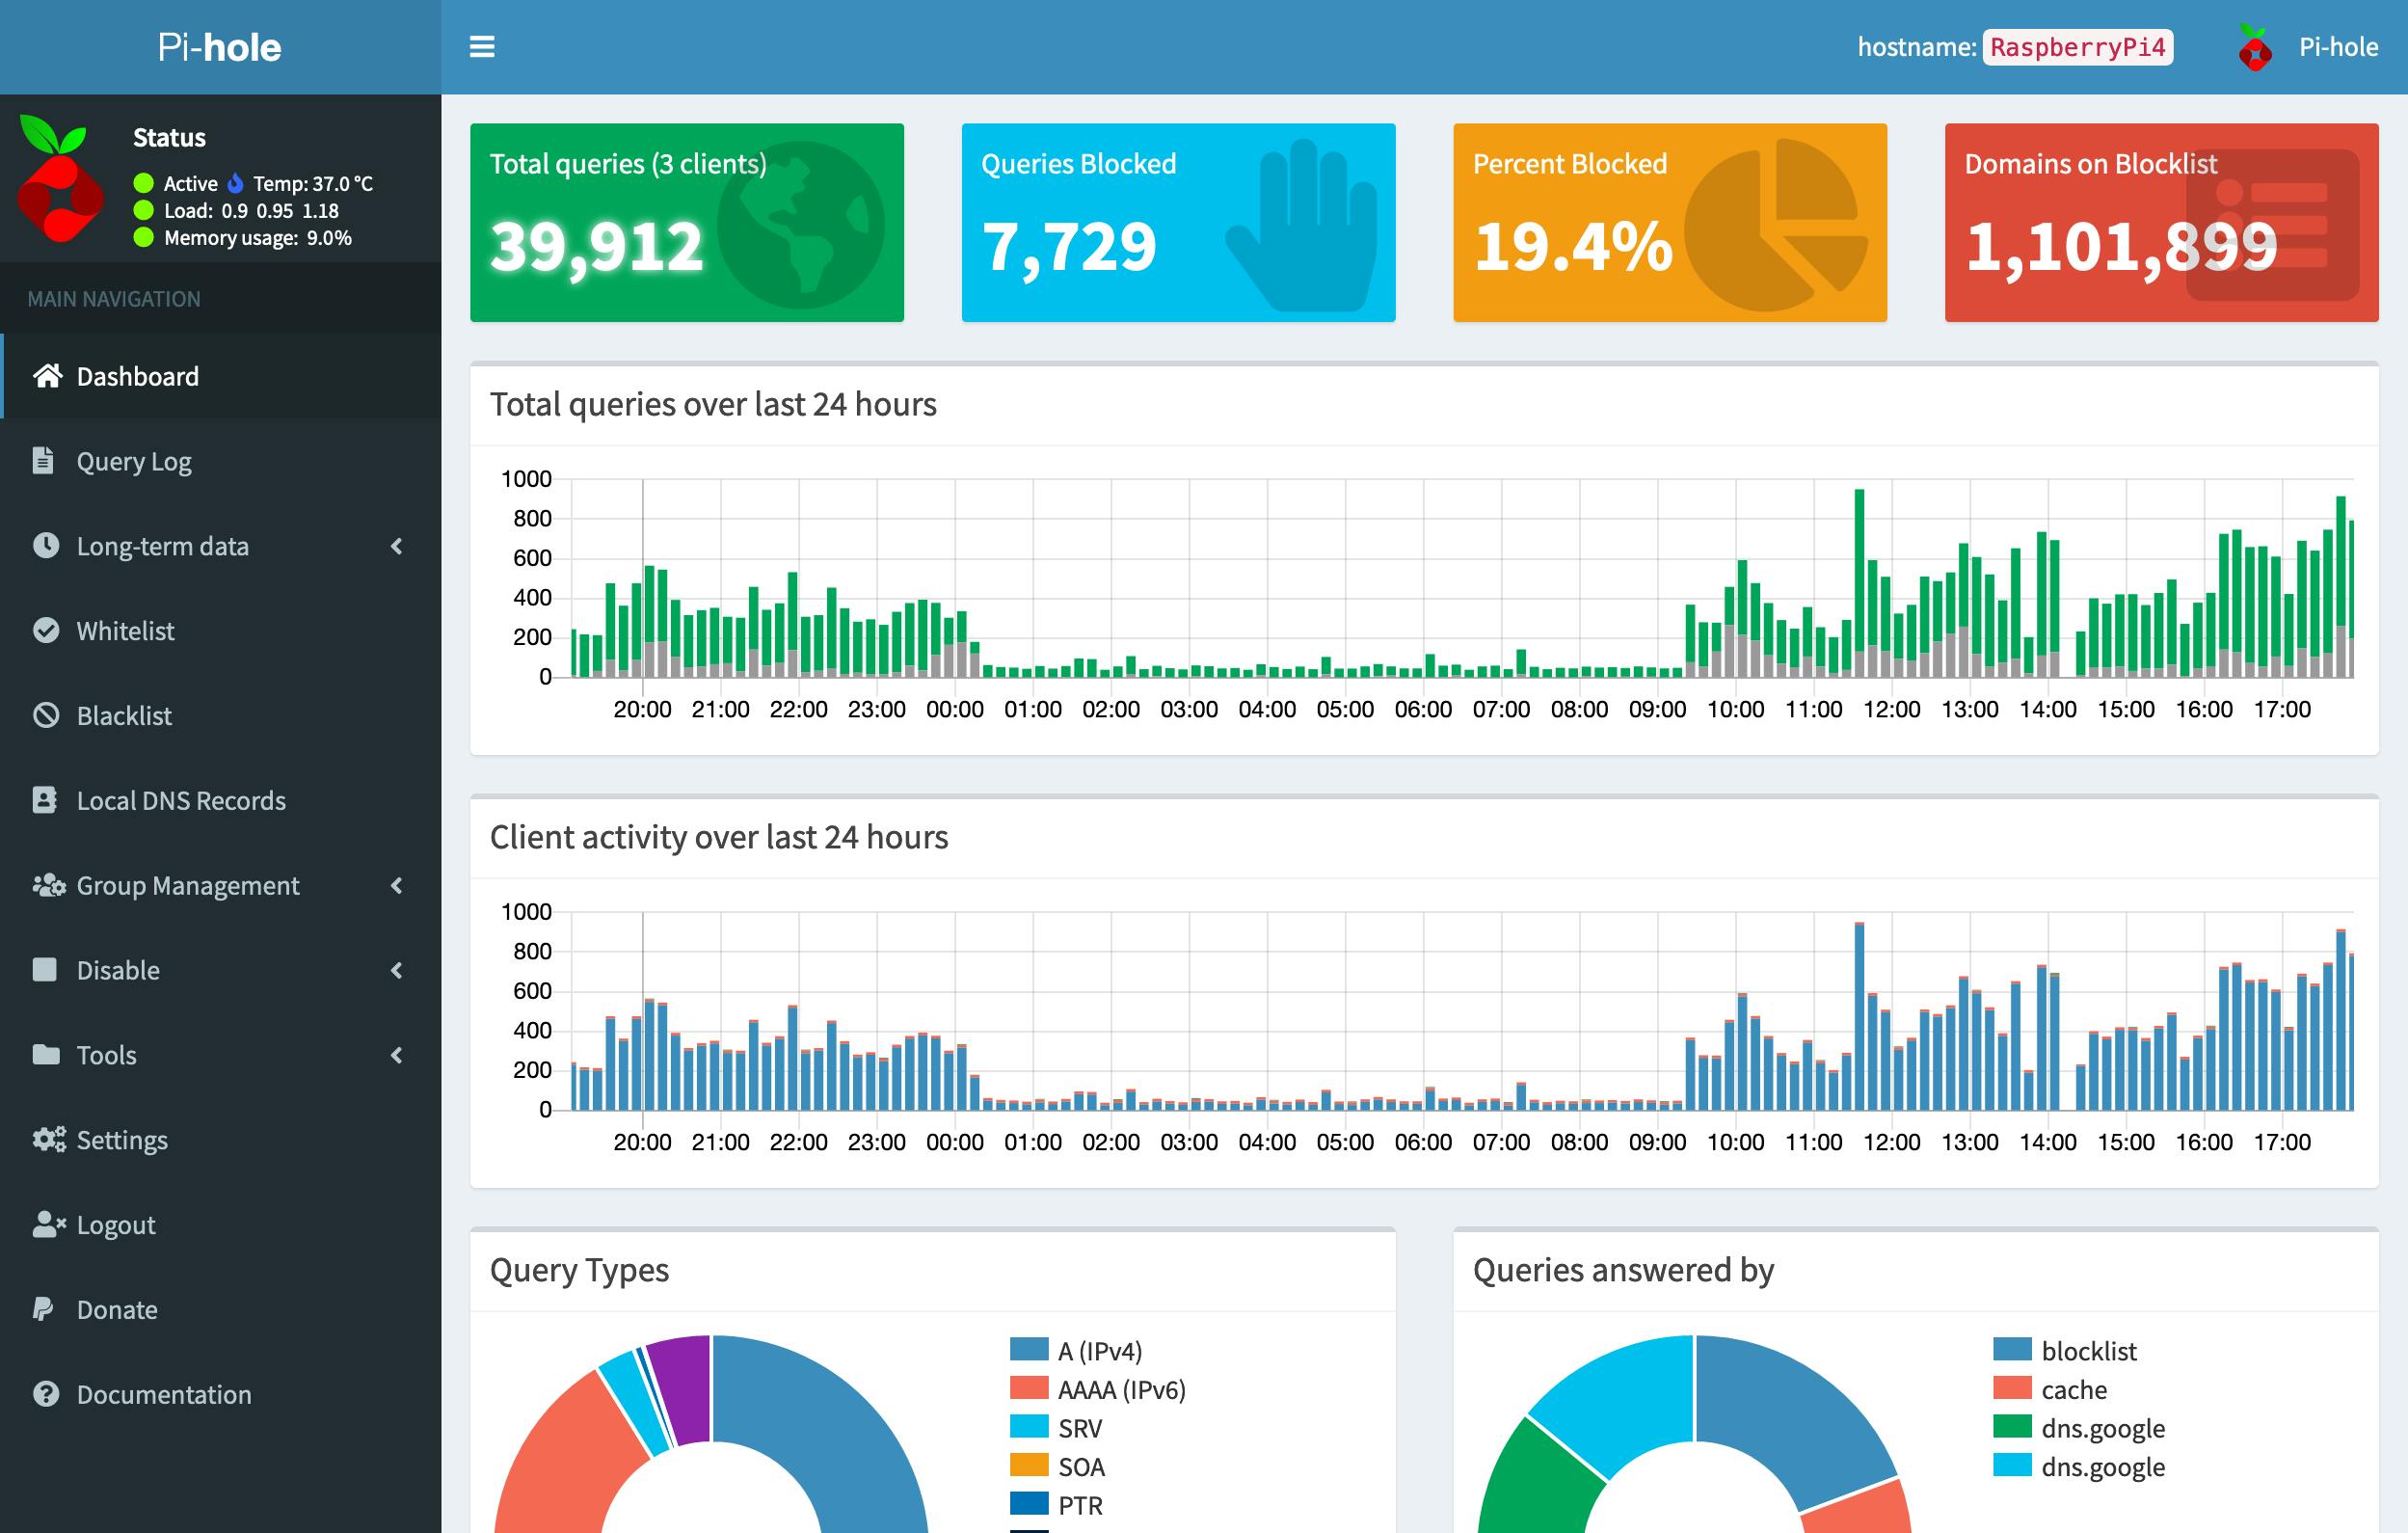Click the Settings gears icon
Viewport: 2408px width, 1533px height.
tap(48, 1139)
